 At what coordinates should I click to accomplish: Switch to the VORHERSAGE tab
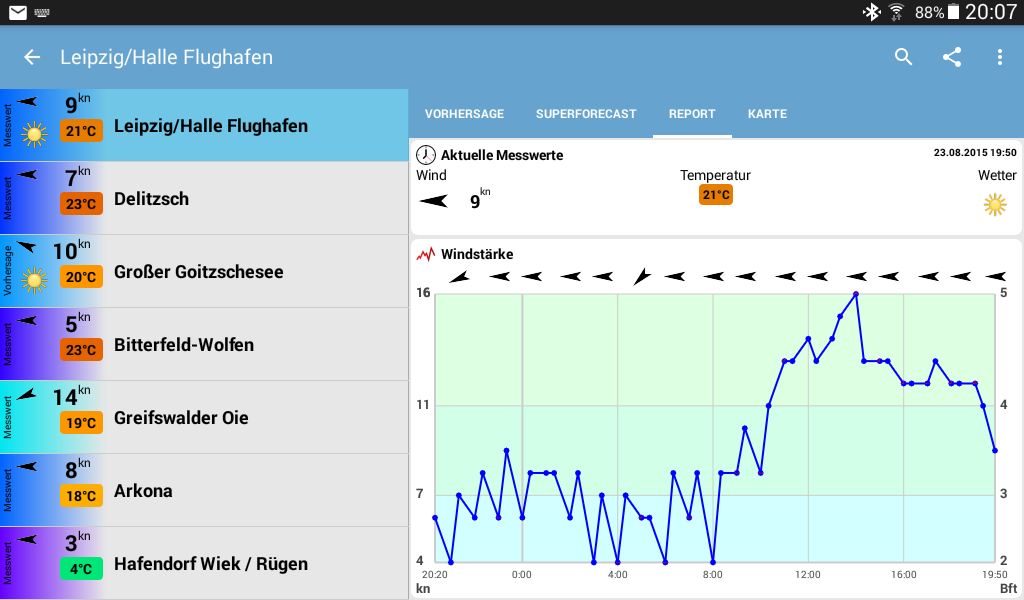[464, 114]
